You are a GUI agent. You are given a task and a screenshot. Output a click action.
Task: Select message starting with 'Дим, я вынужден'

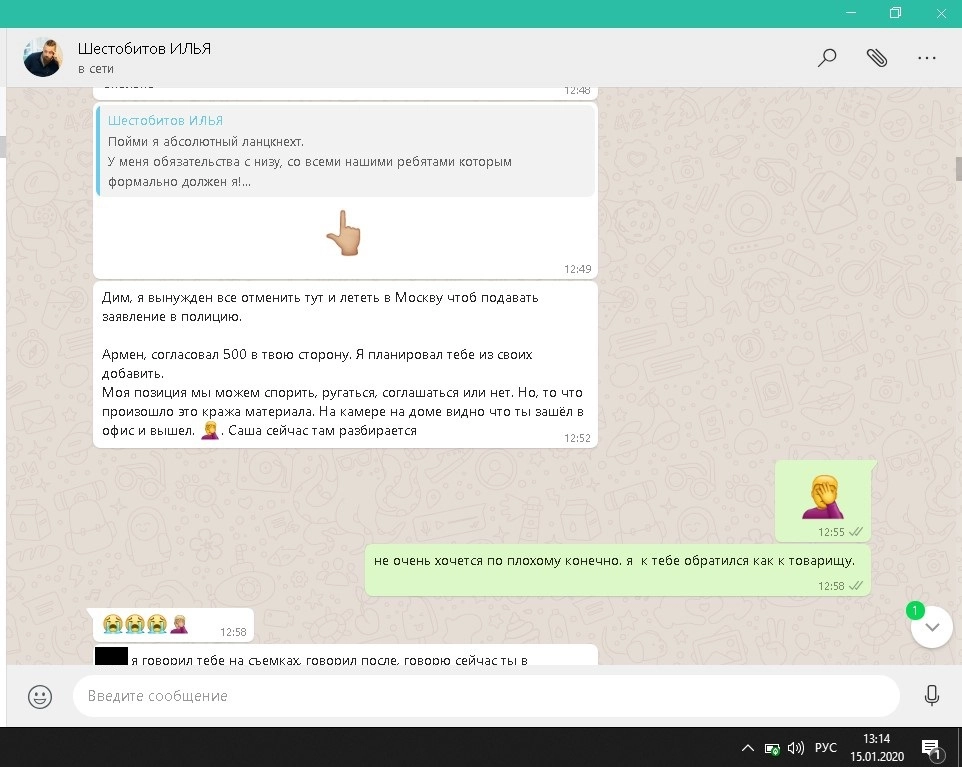pyautogui.click(x=345, y=364)
